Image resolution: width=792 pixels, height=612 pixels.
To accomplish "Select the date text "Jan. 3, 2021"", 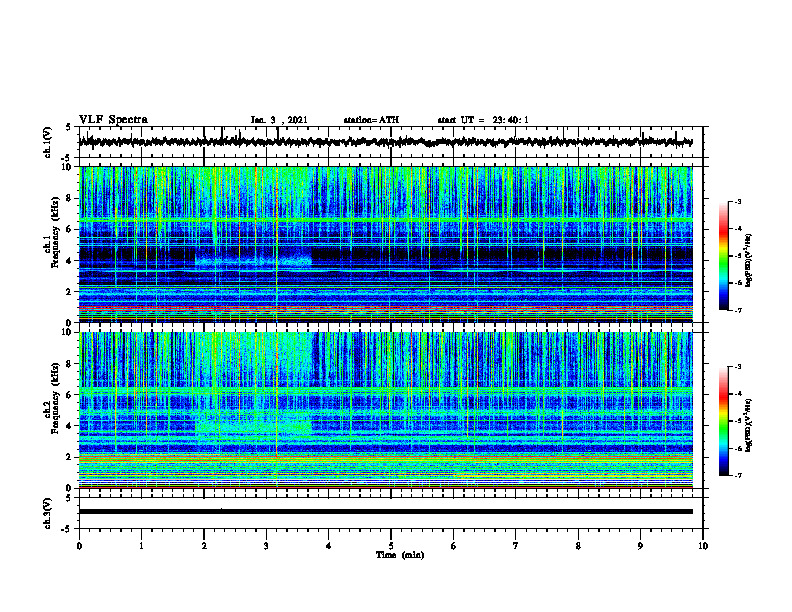I will click(x=279, y=120).
